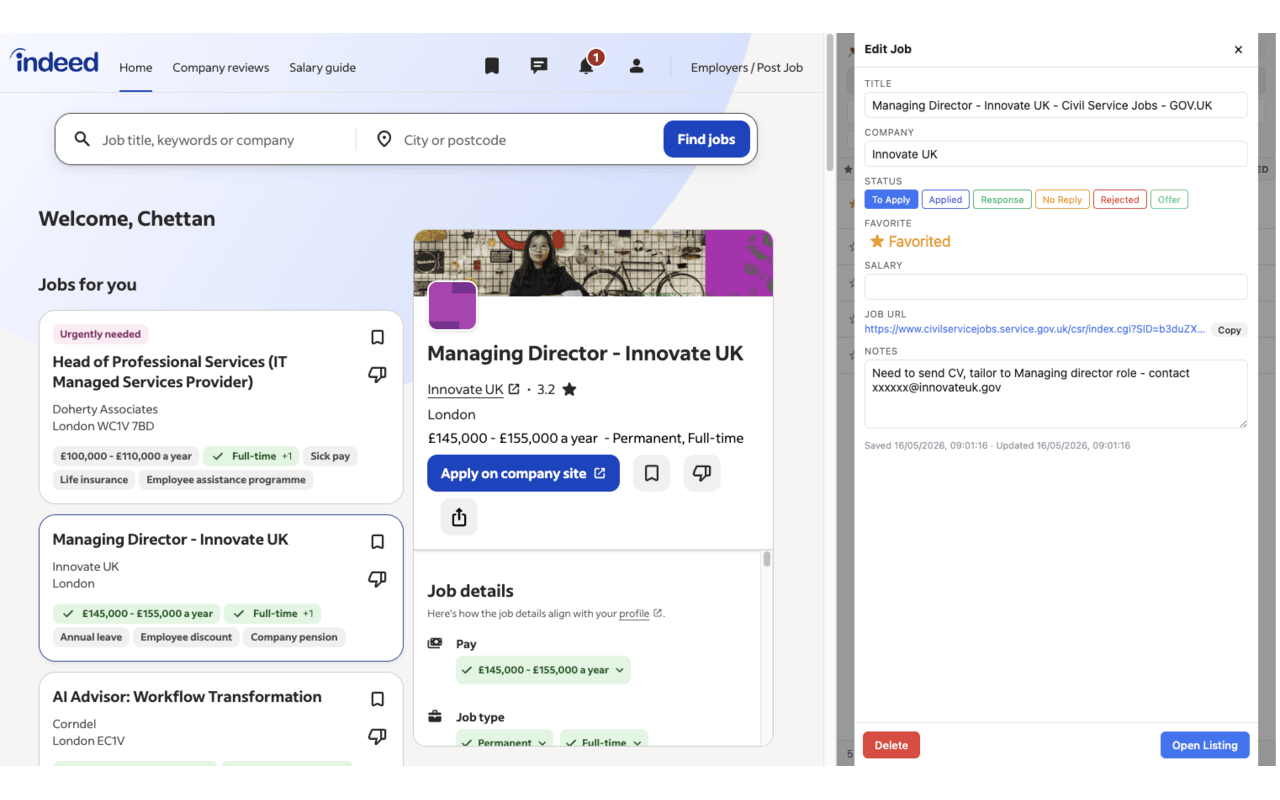Click the Find jobs button
The width and height of the screenshot is (1280, 800).
(706, 140)
